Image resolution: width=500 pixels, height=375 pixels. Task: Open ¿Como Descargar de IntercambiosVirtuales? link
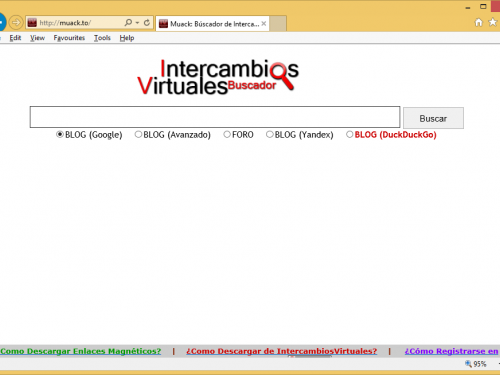coord(282,351)
